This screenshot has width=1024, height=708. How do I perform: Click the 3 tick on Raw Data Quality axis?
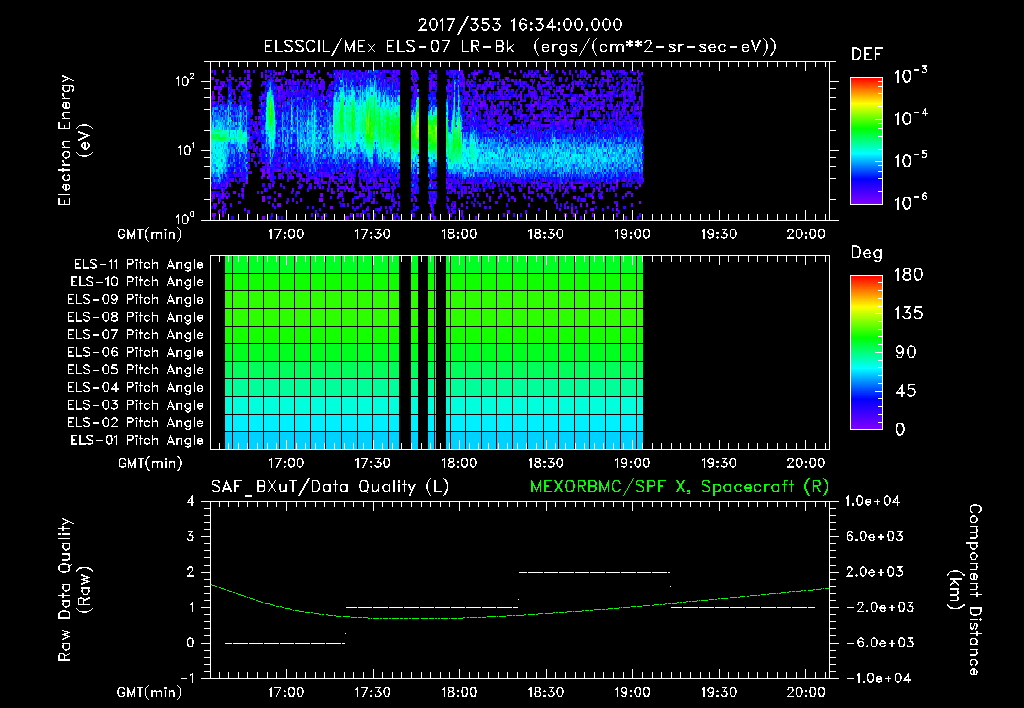click(191, 536)
